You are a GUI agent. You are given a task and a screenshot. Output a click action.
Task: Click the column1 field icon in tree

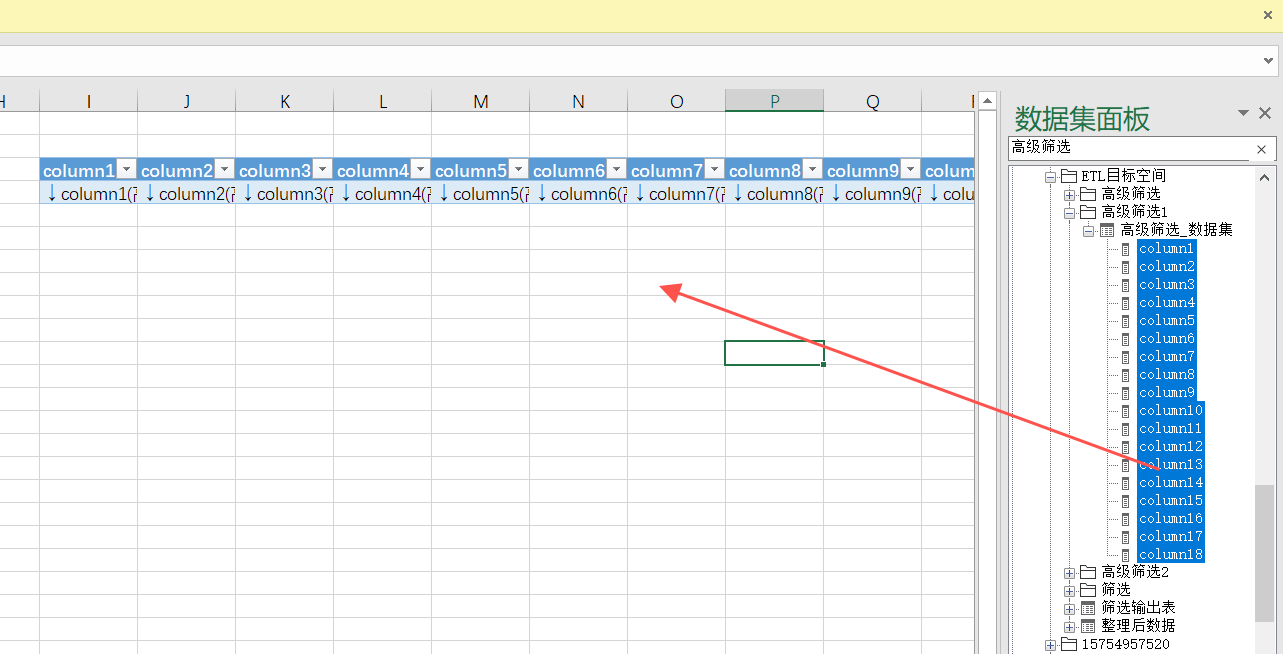point(1125,249)
